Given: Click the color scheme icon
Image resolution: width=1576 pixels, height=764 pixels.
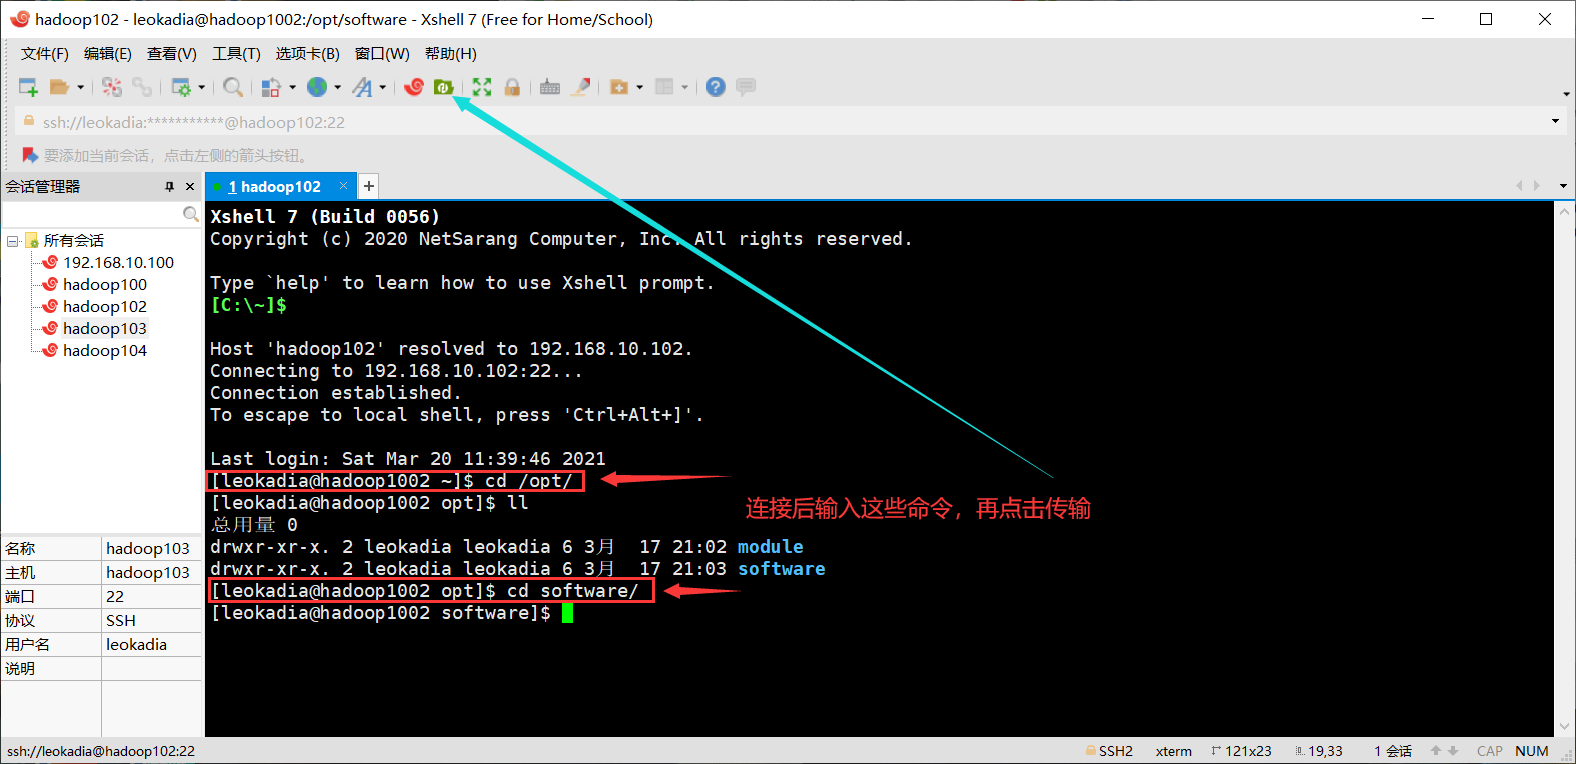Looking at the screenshot, I should coord(270,87).
